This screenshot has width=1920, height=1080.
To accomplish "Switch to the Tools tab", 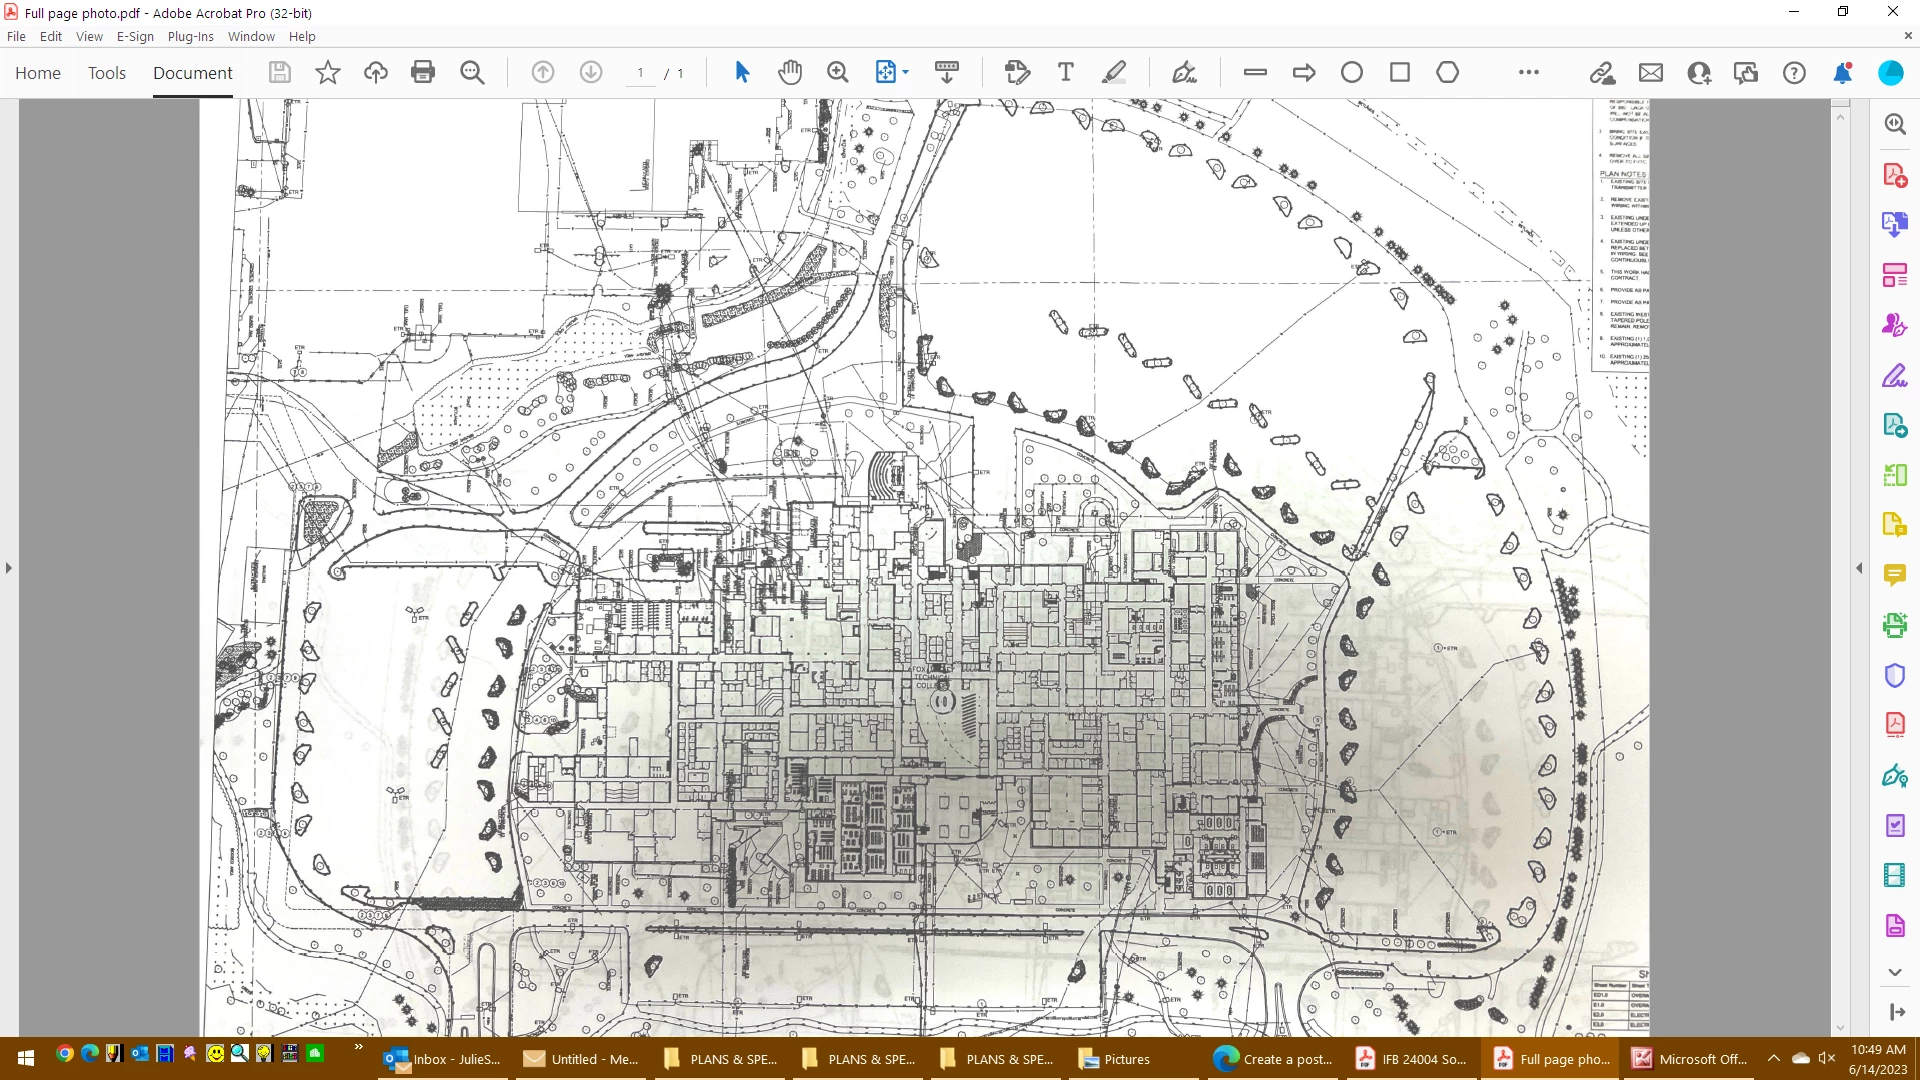I will click(x=107, y=73).
